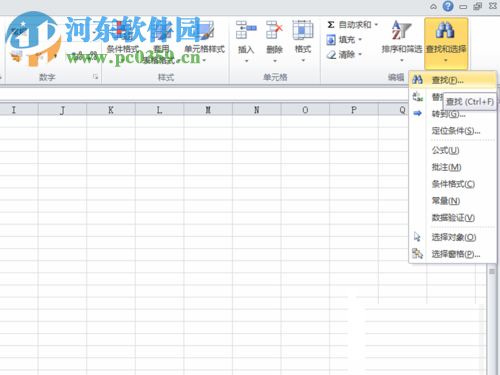
Task: Click the 单元格样式 label
Action: click(205, 49)
